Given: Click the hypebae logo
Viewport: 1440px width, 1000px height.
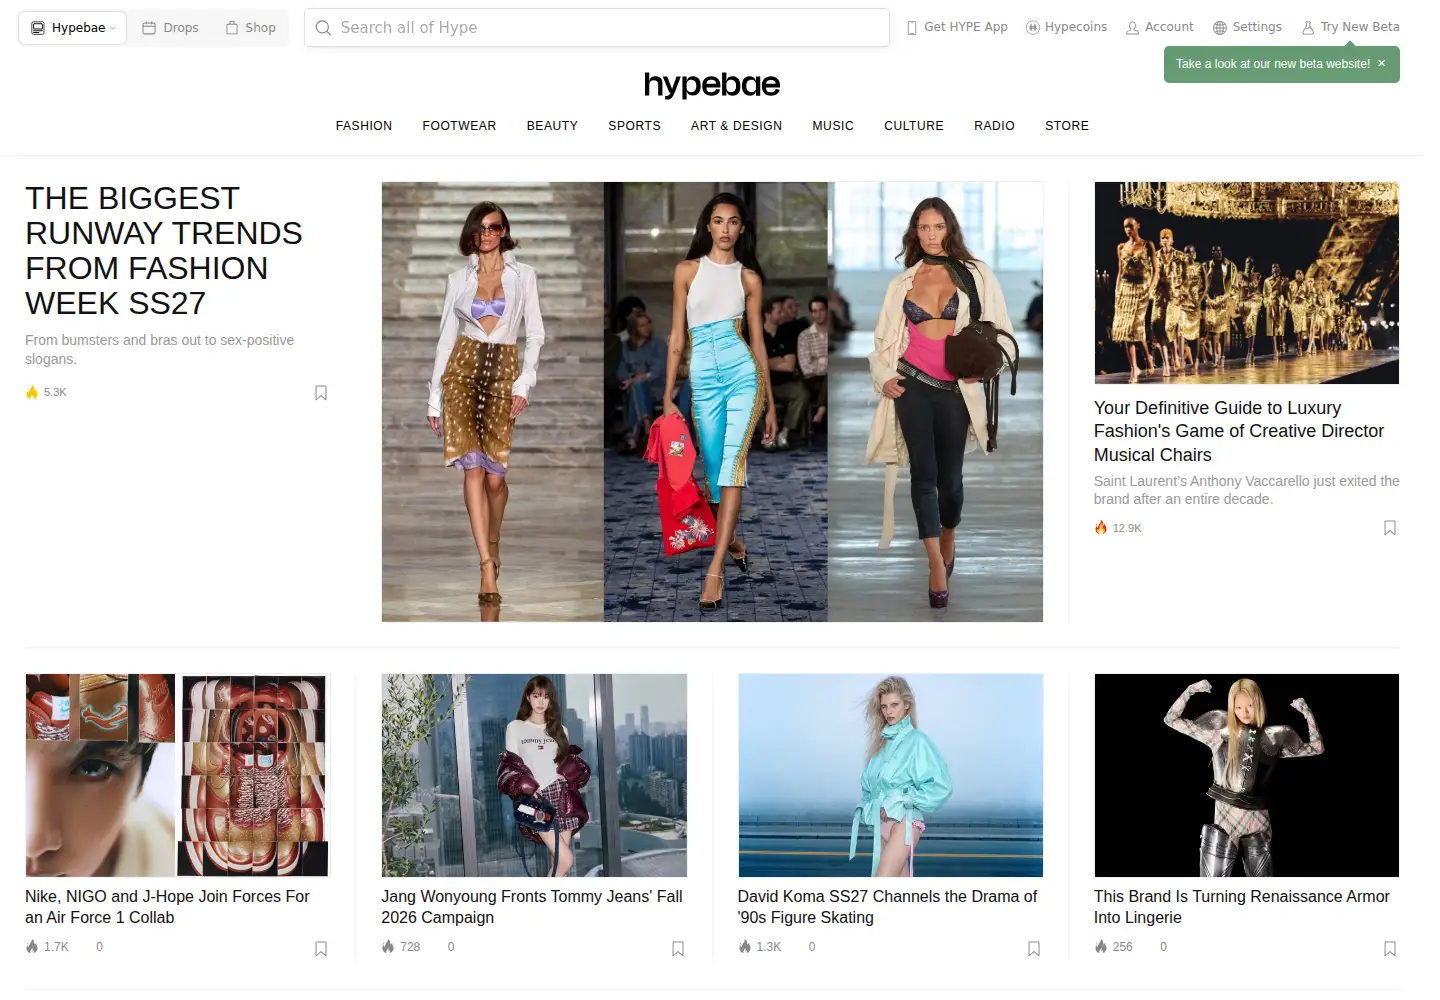Looking at the screenshot, I should point(712,85).
